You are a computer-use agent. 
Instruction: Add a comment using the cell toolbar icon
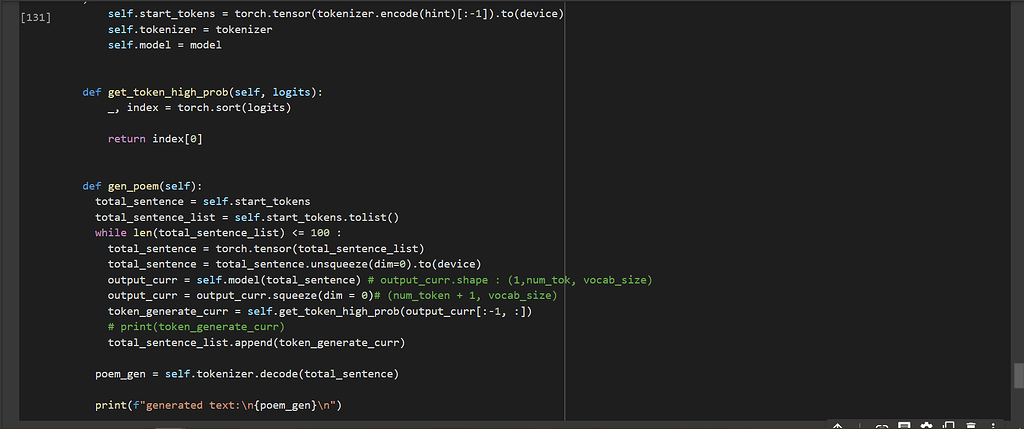click(x=904, y=425)
